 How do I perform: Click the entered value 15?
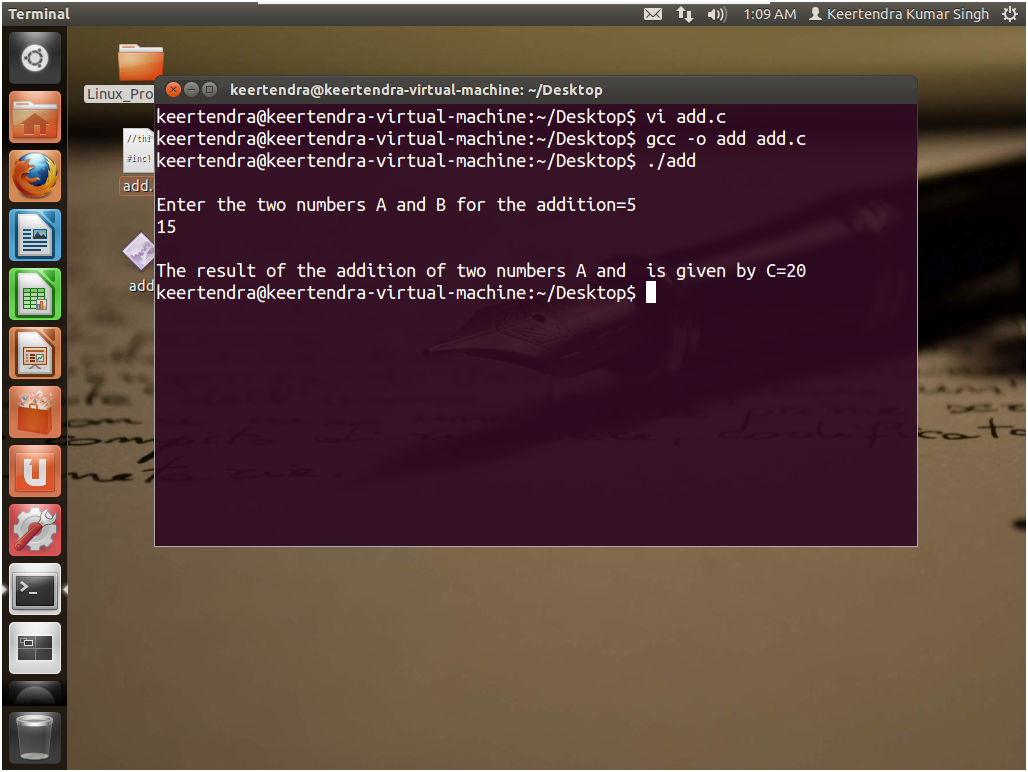(167, 227)
